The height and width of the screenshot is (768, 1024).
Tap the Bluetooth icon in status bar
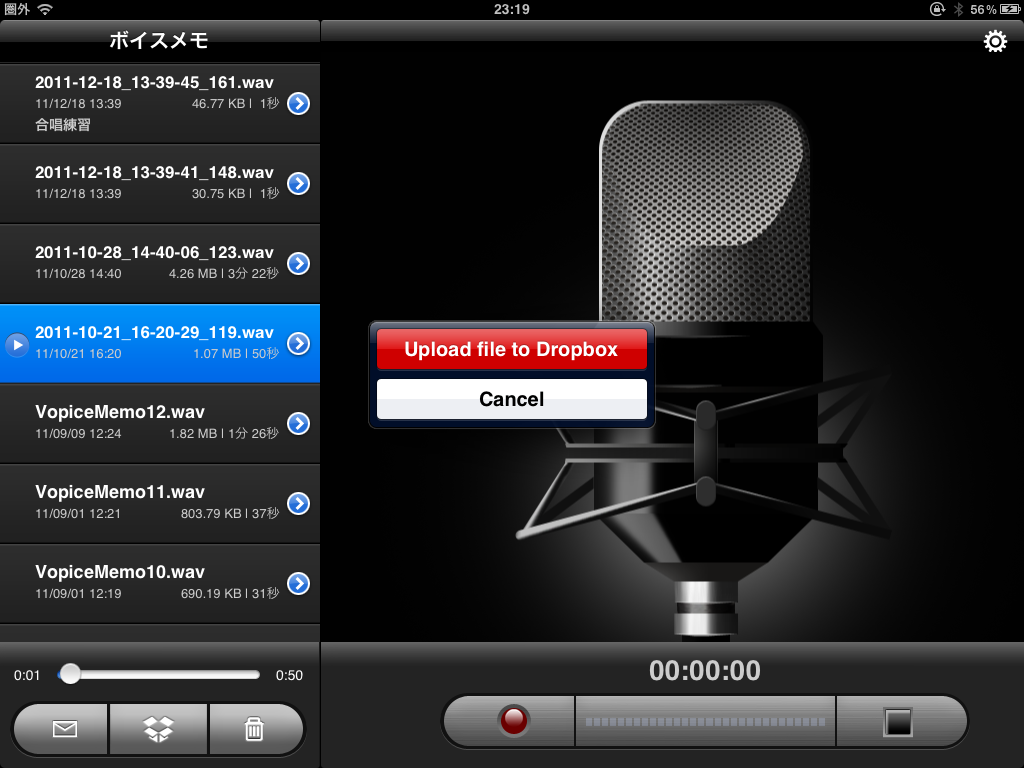tap(958, 9)
